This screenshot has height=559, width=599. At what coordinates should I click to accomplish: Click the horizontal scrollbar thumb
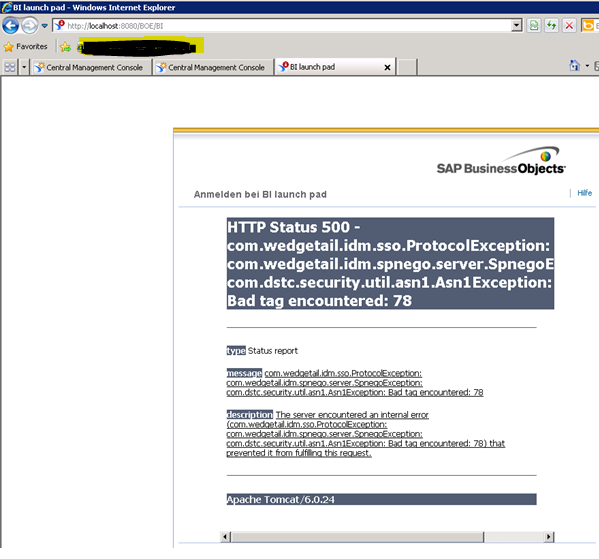point(357,537)
